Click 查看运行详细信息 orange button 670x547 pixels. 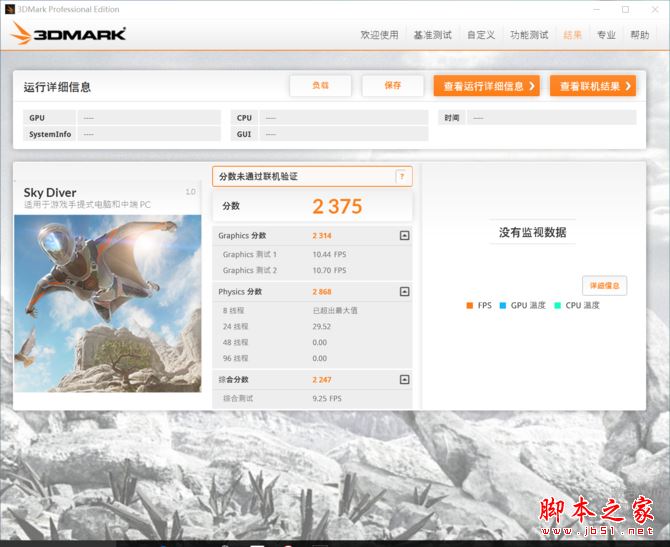487,86
